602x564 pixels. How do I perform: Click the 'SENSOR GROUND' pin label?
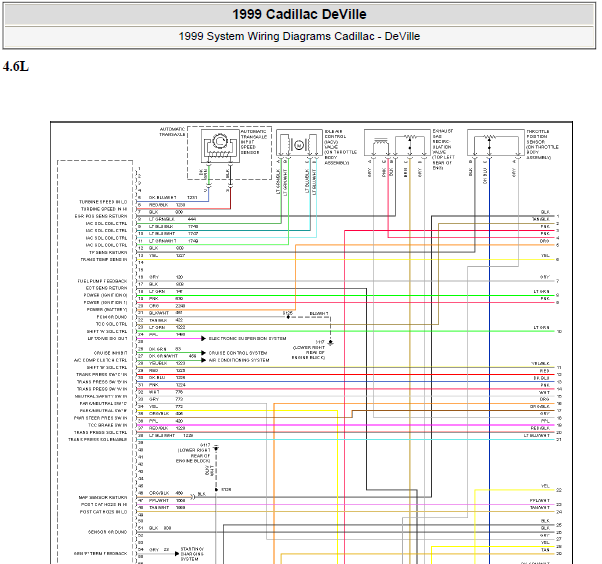[x=108, y=532]
